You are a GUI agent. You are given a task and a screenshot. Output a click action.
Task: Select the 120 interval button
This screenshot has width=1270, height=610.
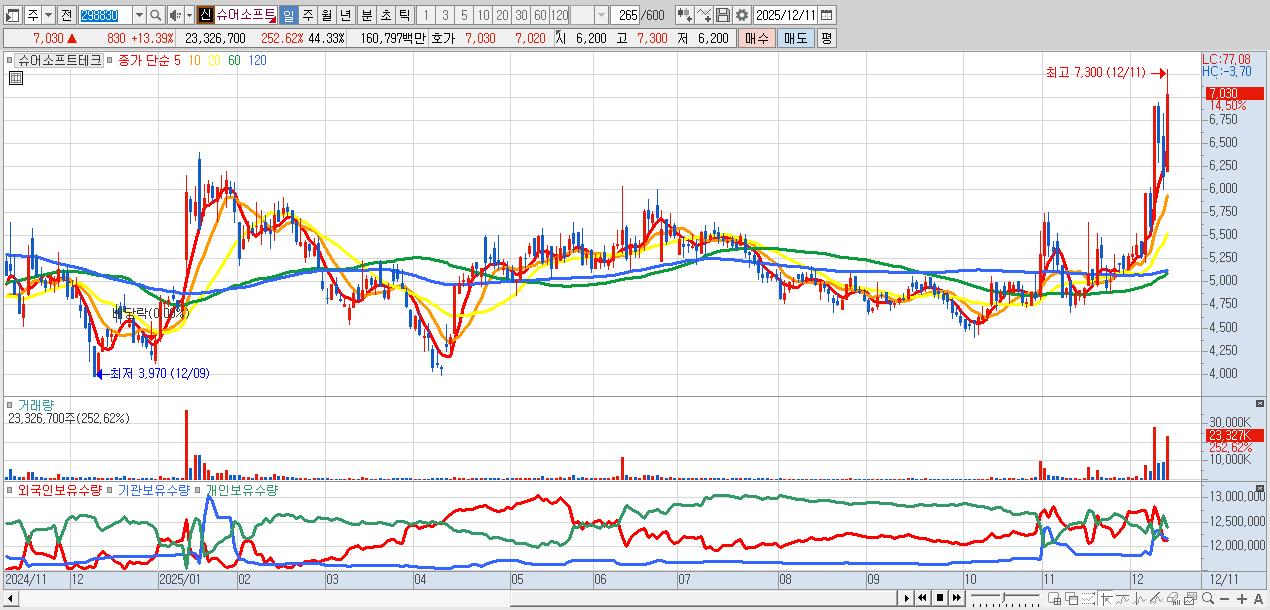(x=559, y=15)
